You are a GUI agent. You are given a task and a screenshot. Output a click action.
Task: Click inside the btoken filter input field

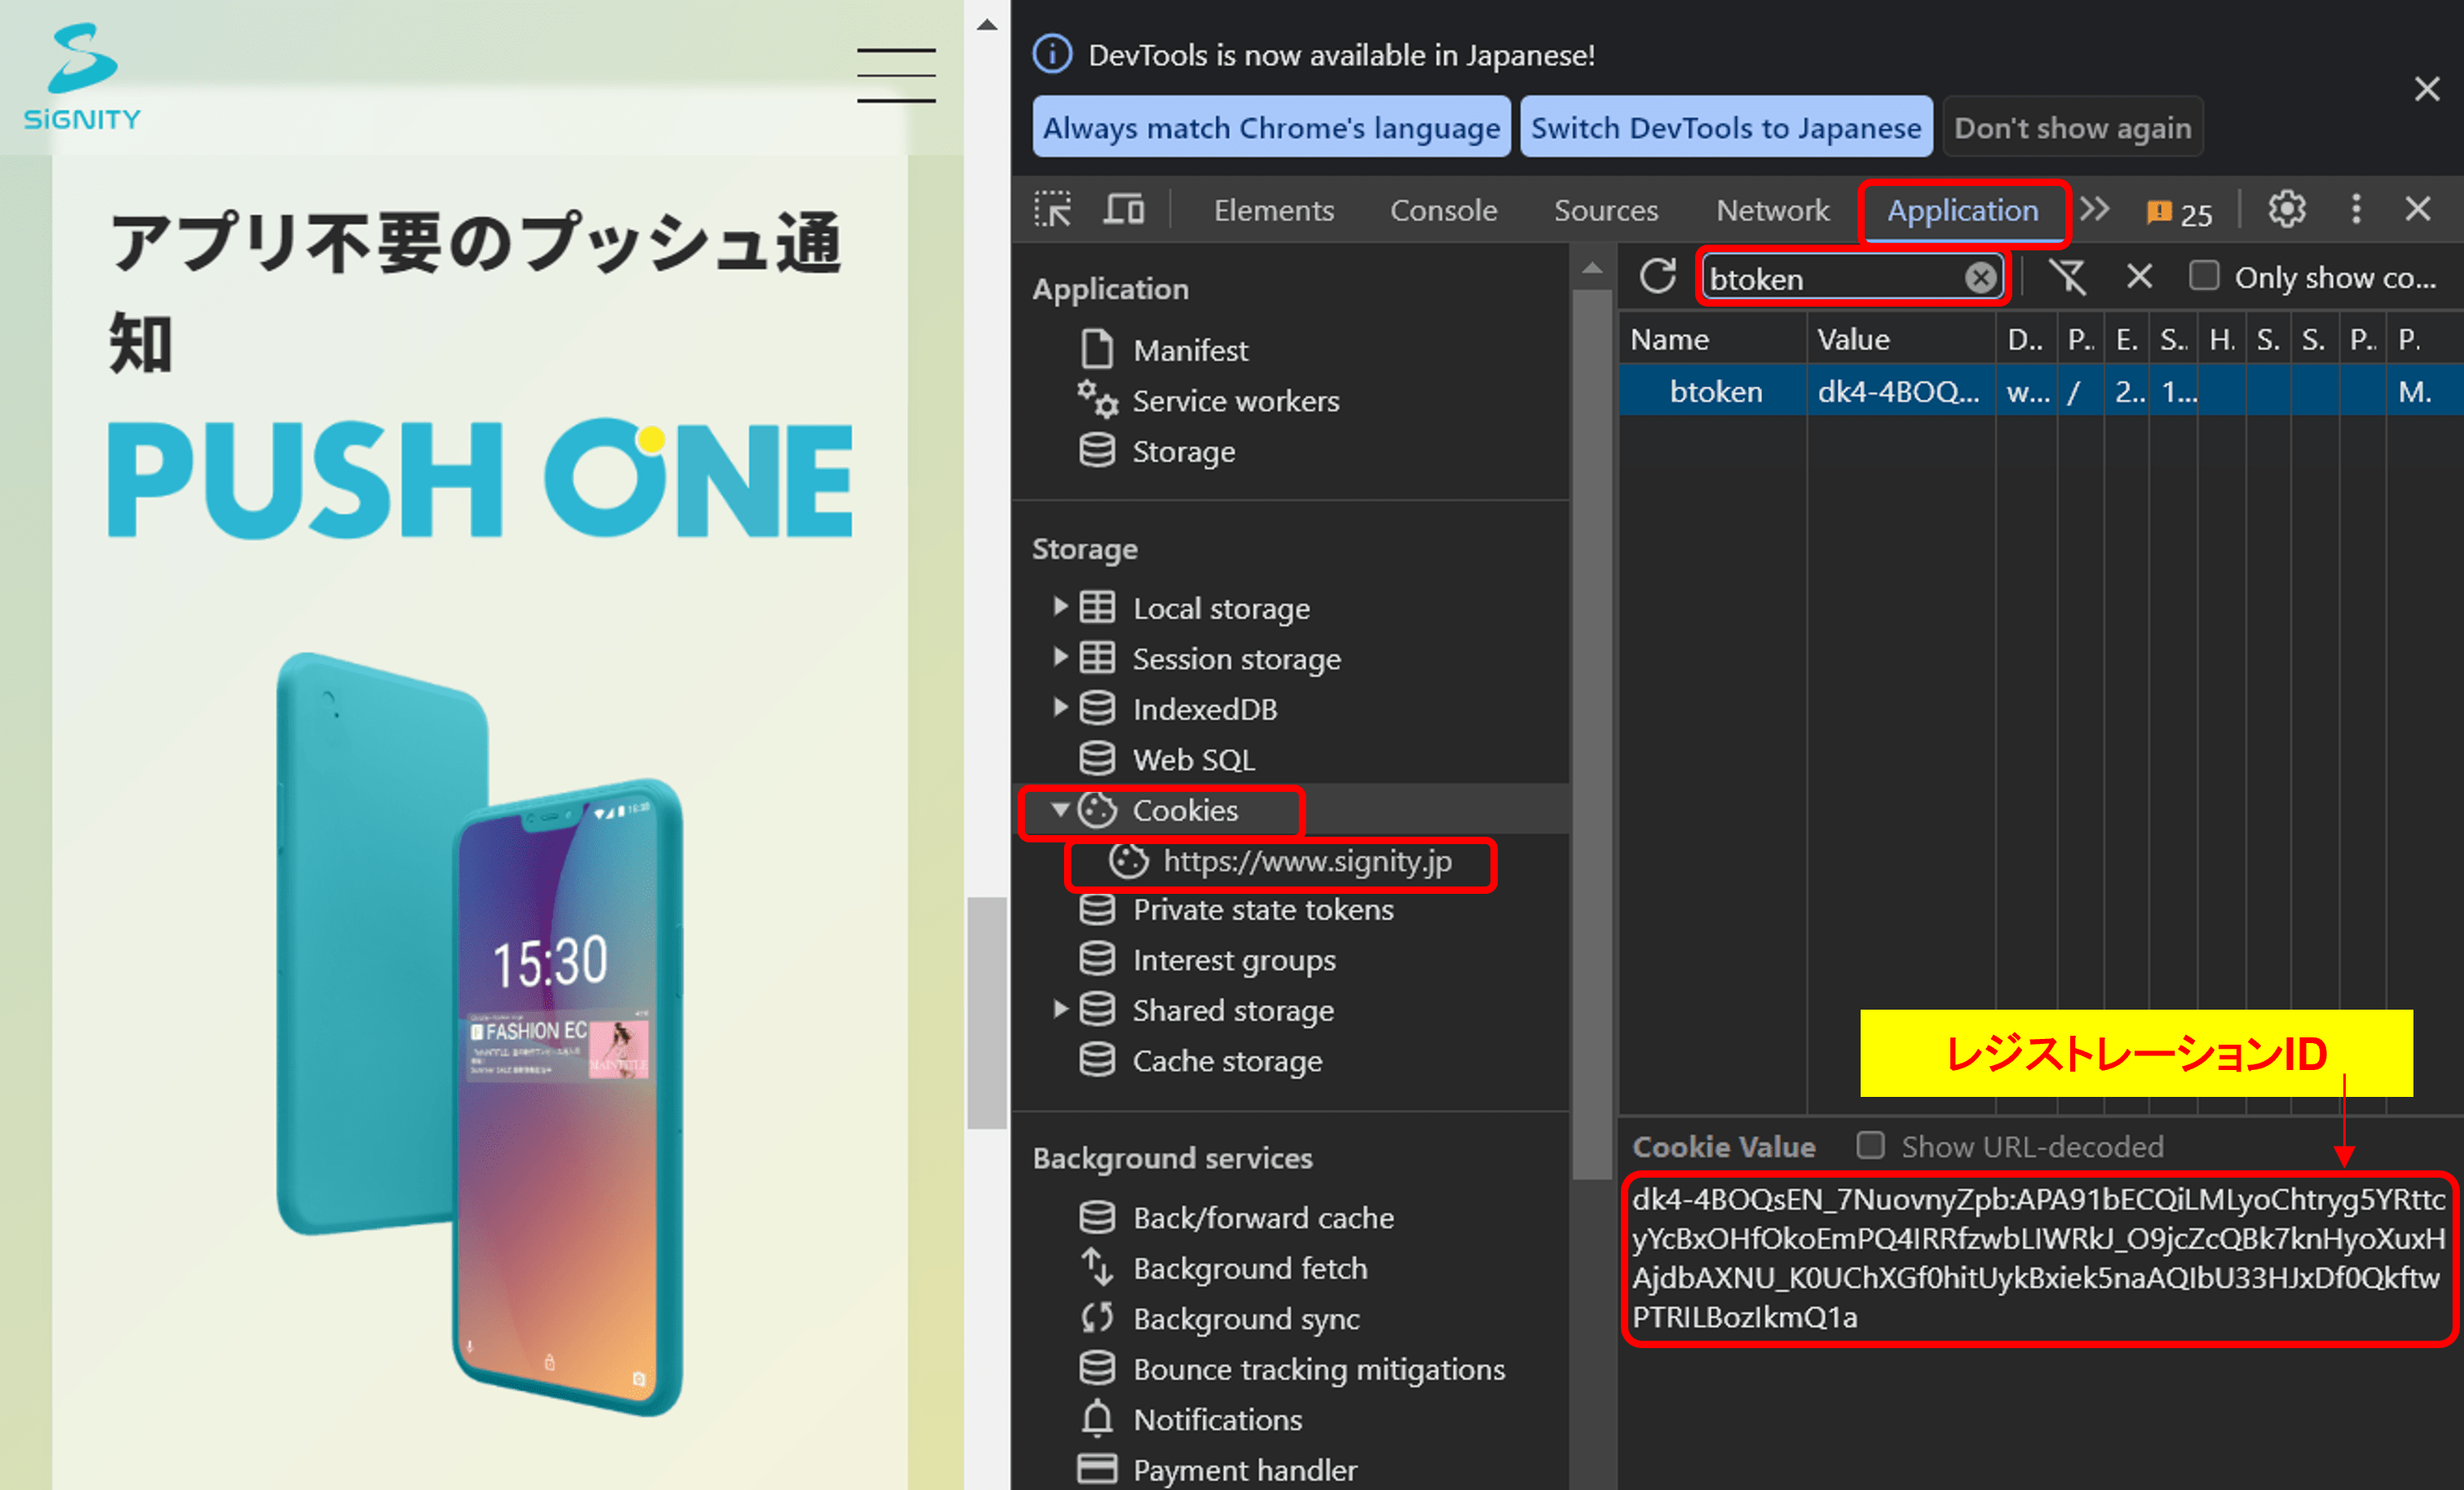(1840, 278)
